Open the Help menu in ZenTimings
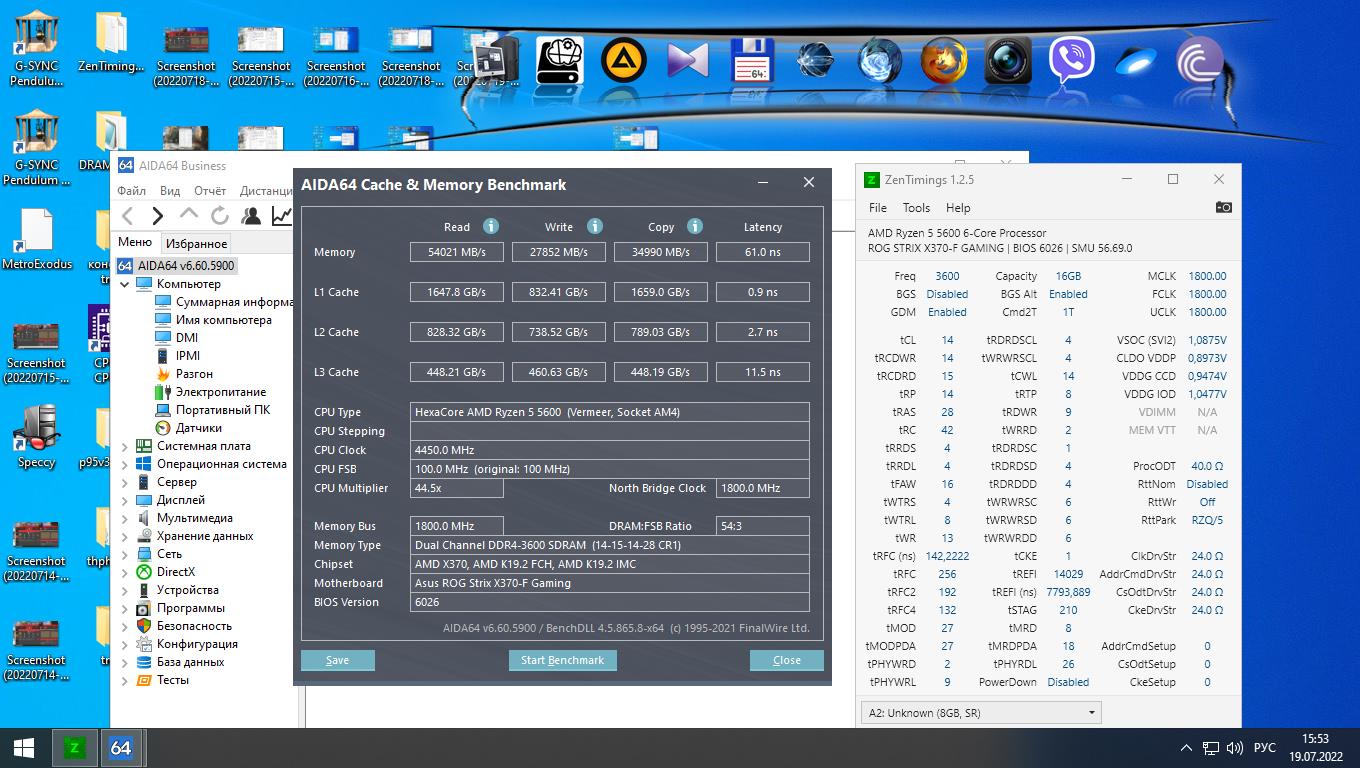The width and height of the screenshot is (1360, 768). 958,208
